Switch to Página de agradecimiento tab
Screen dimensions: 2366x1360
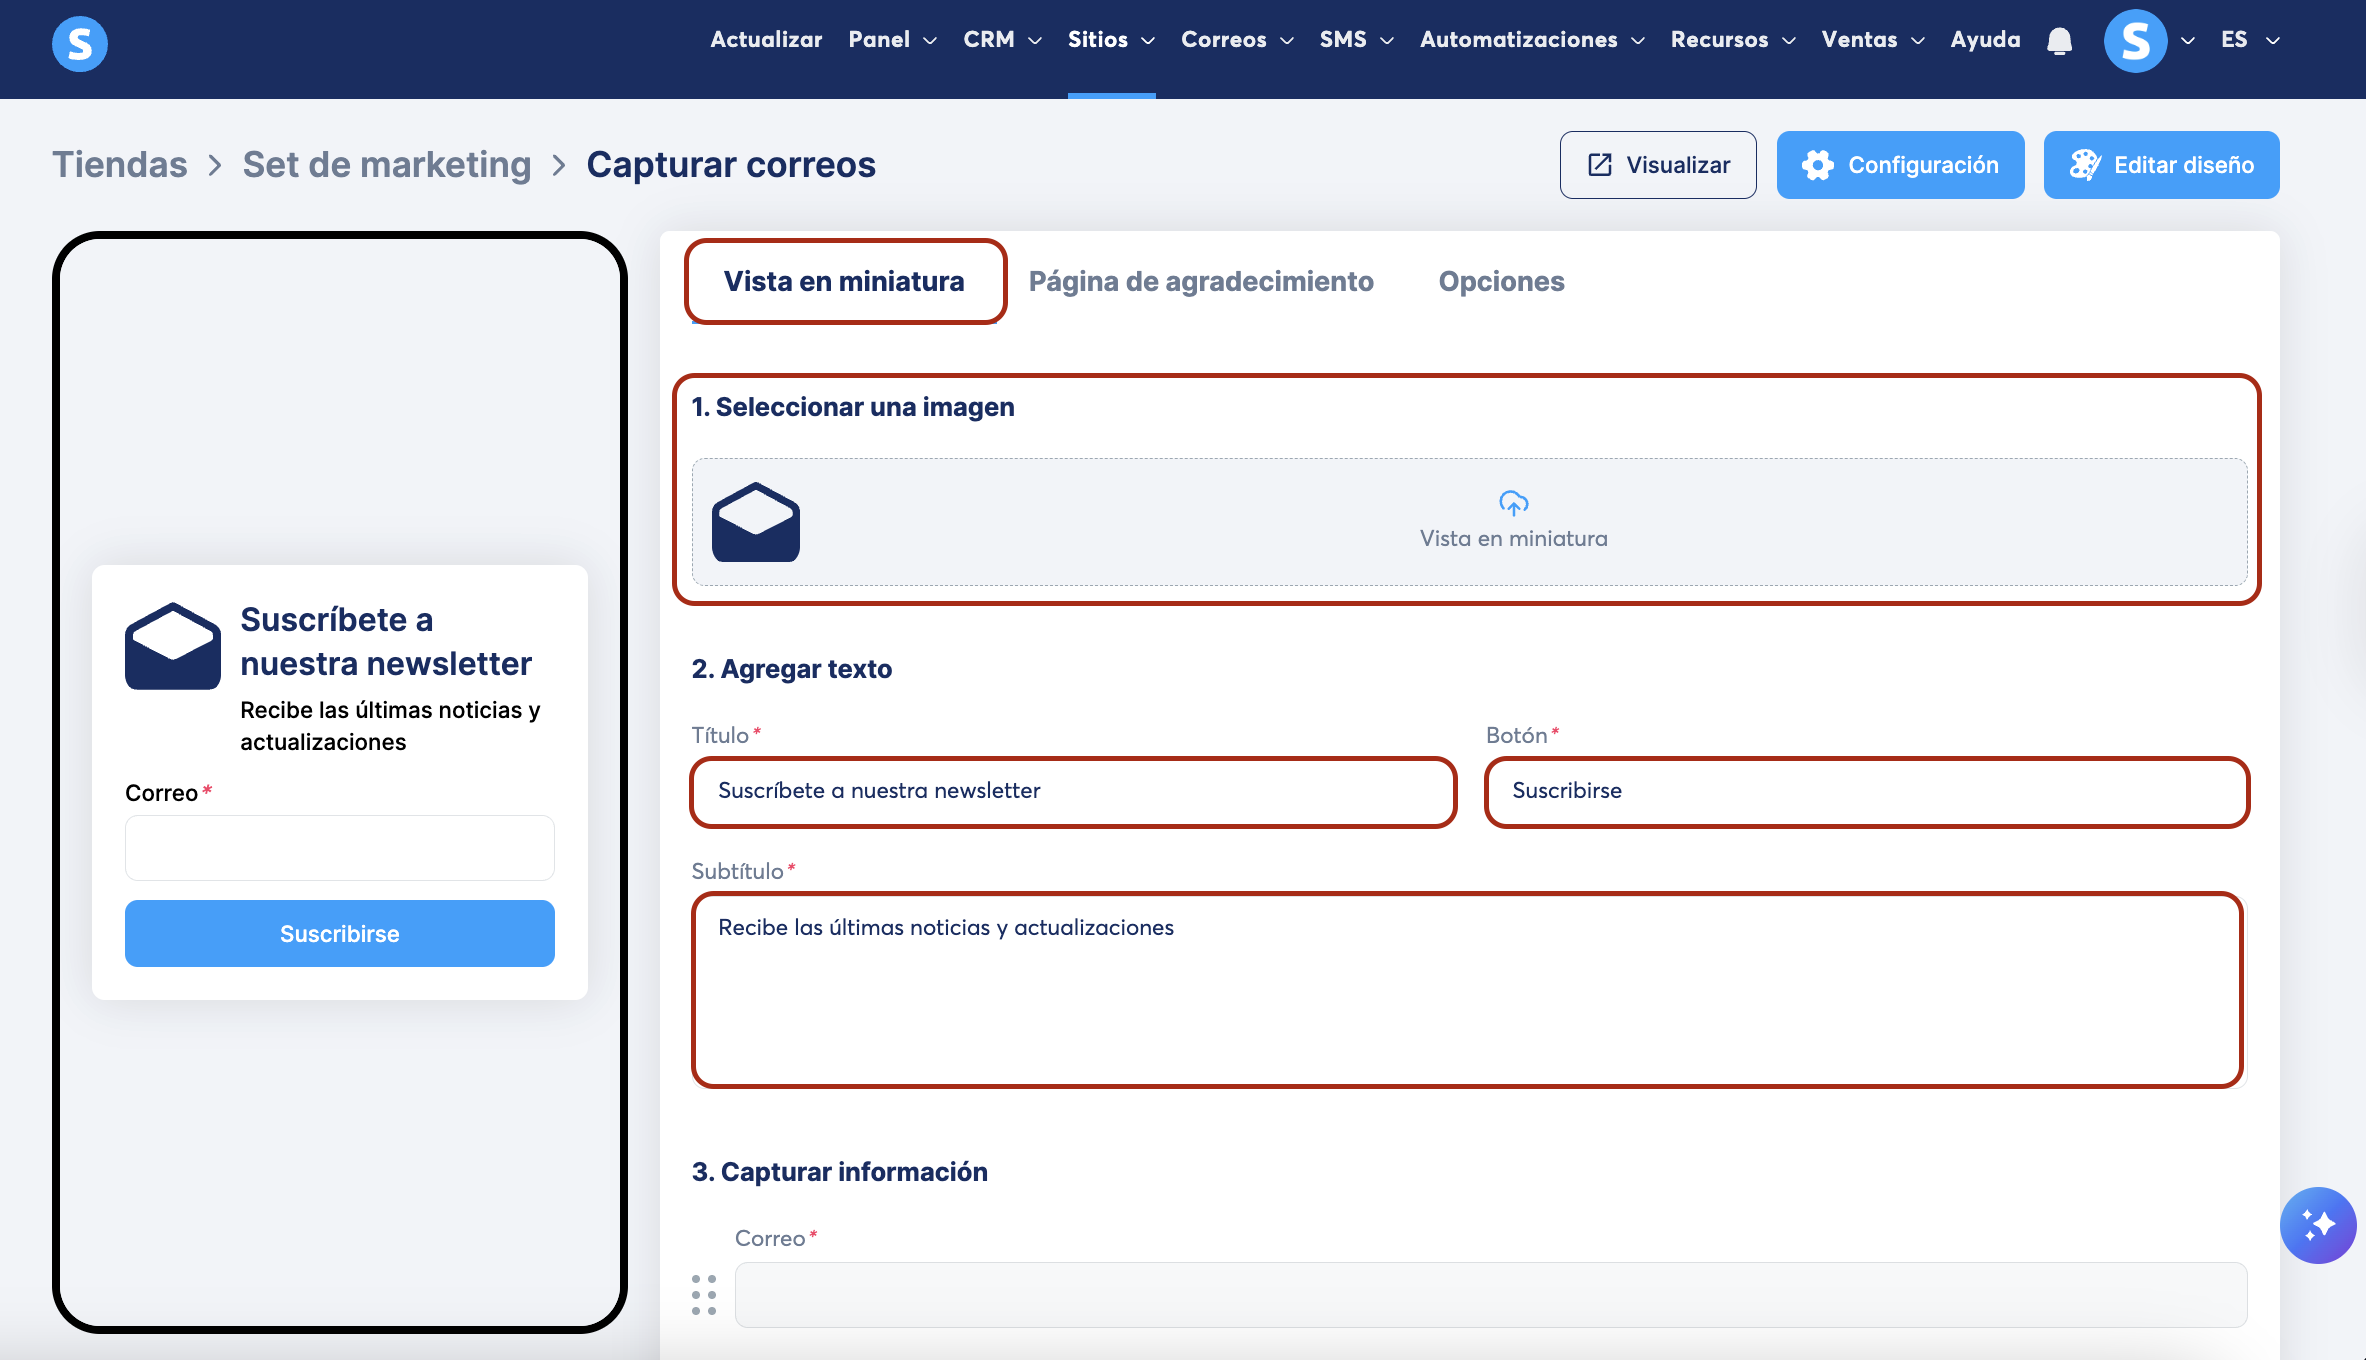(x=1201, y=282)
